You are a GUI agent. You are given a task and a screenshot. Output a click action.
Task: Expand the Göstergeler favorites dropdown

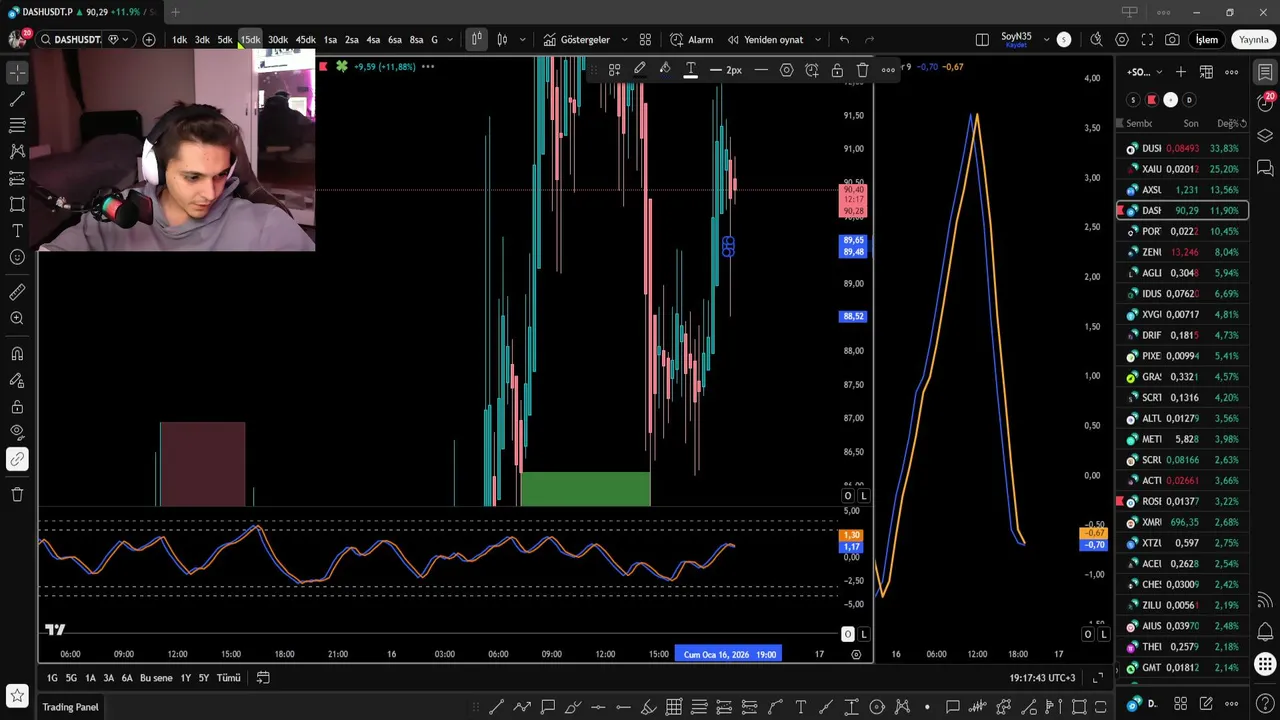click(624, 40)
